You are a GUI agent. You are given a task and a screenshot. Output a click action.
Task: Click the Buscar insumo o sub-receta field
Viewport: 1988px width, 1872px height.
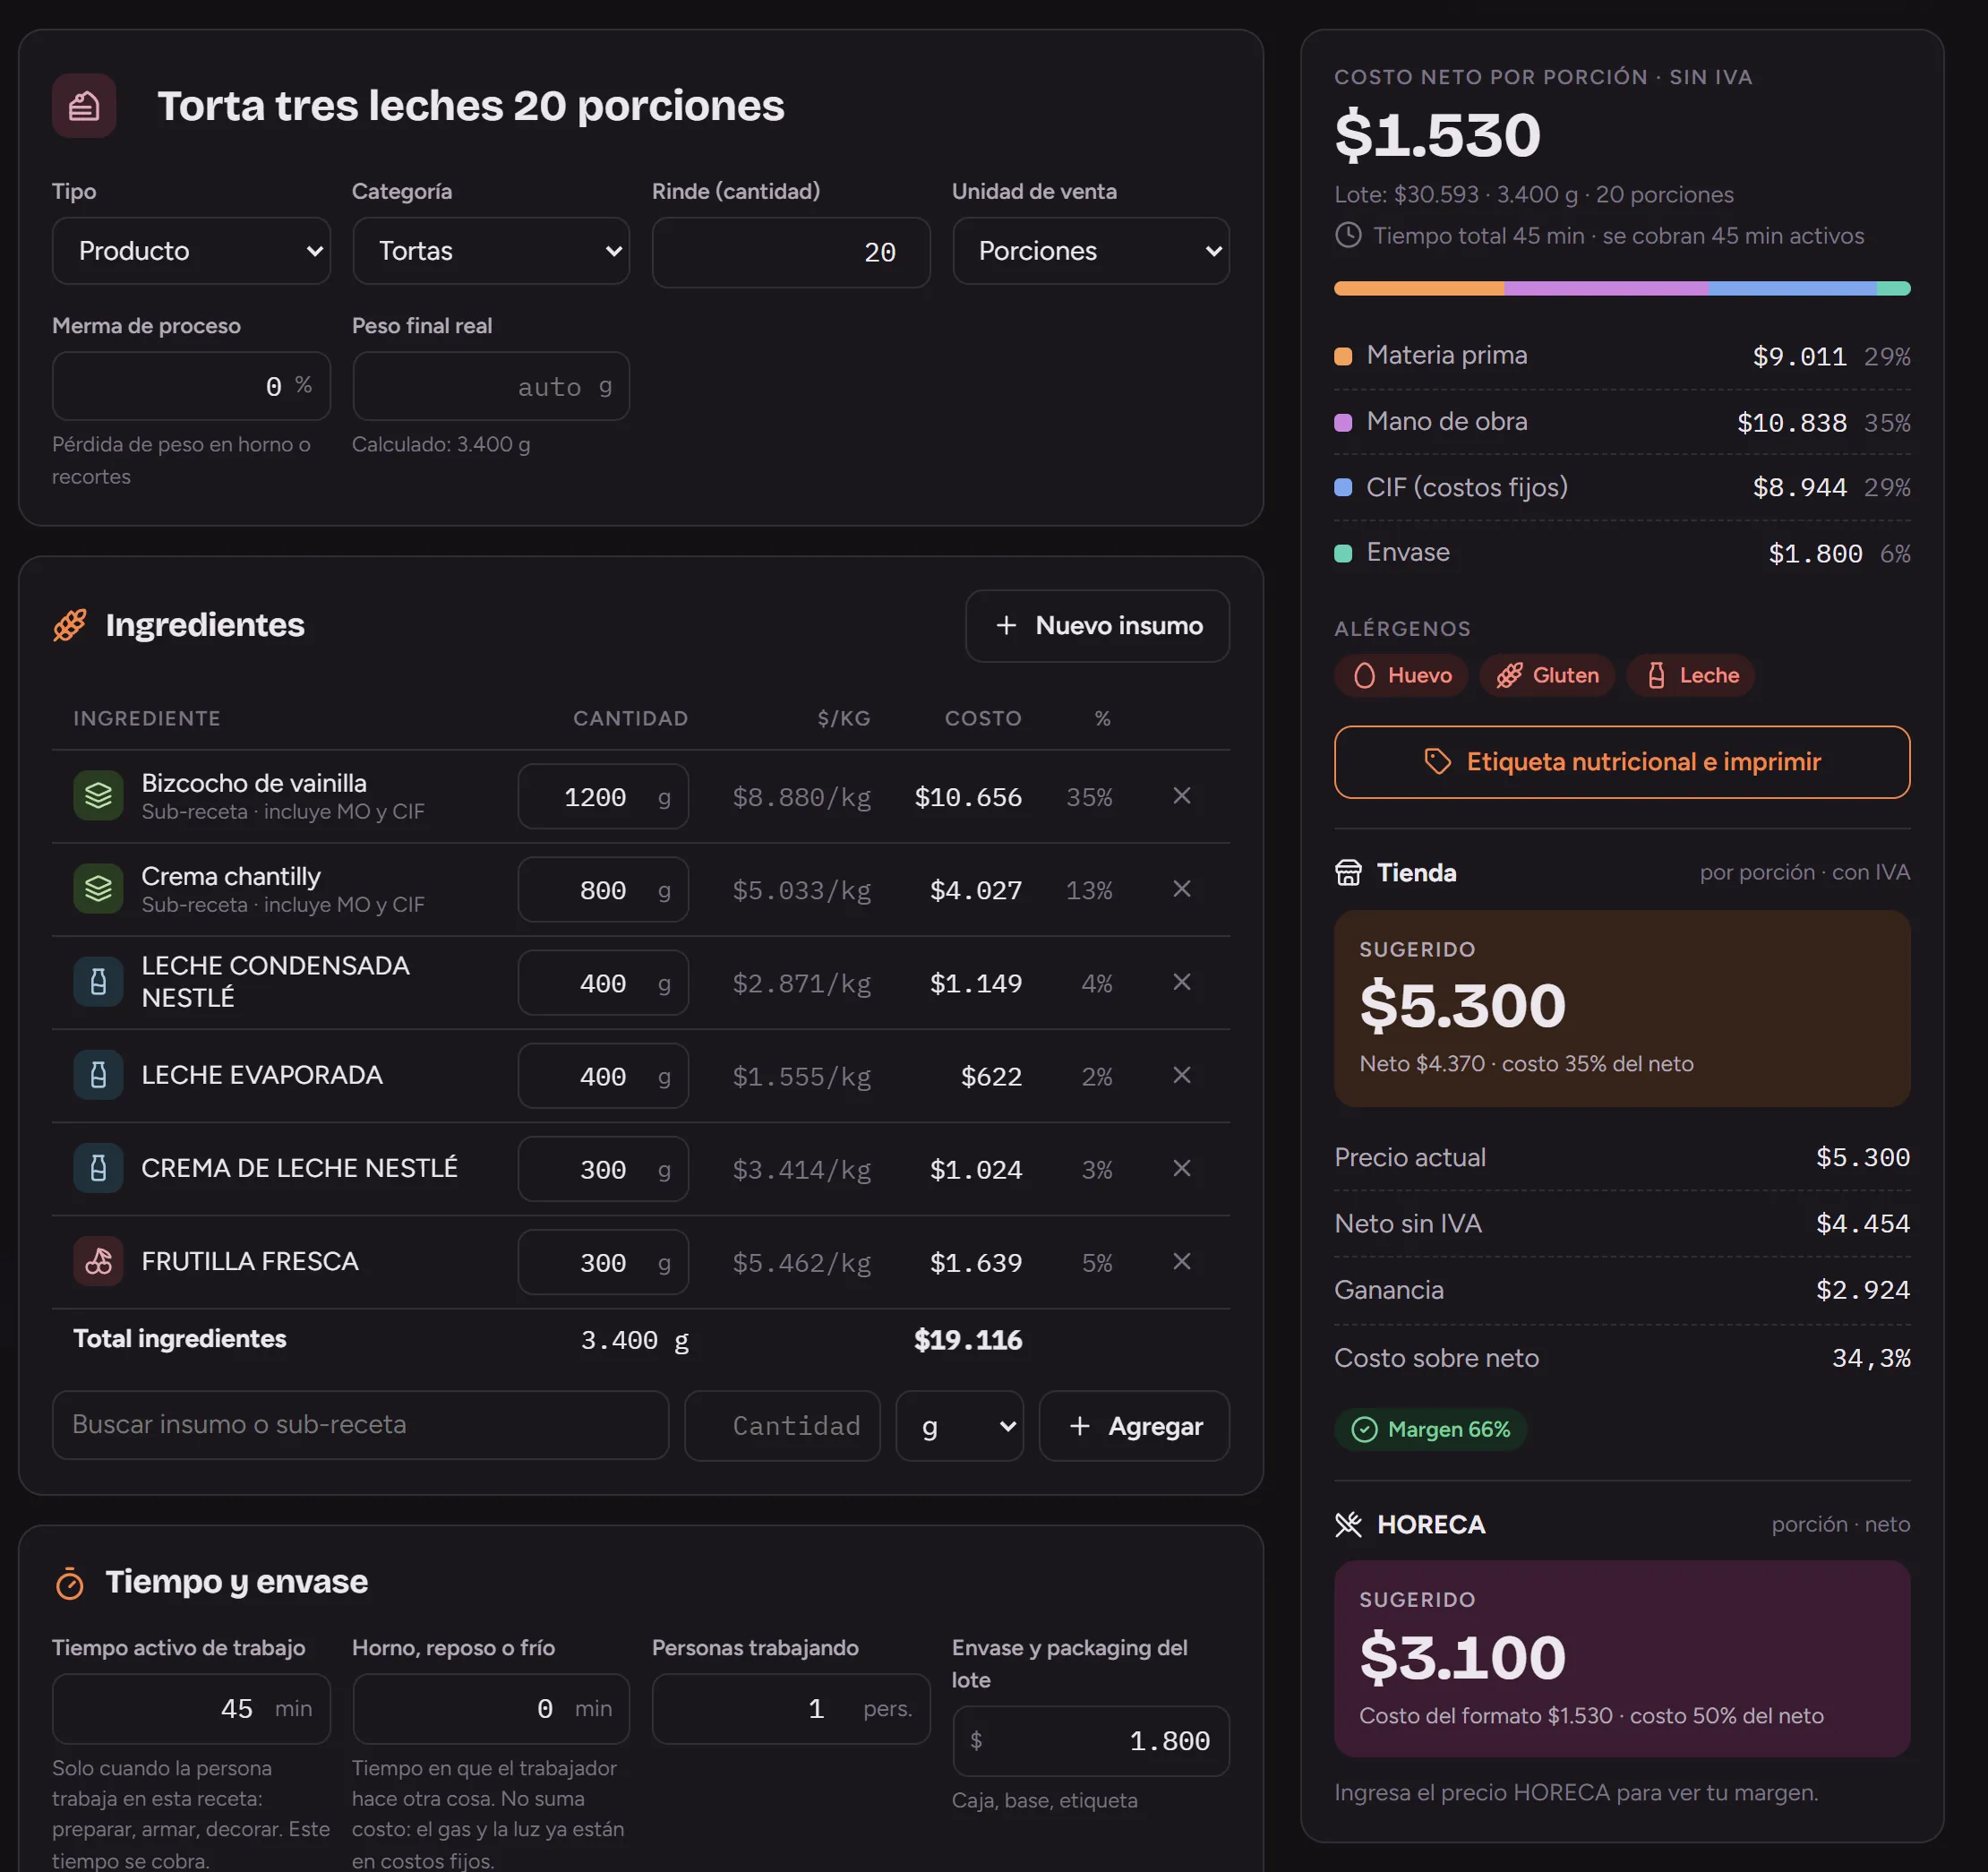(x=360, y=1425)
